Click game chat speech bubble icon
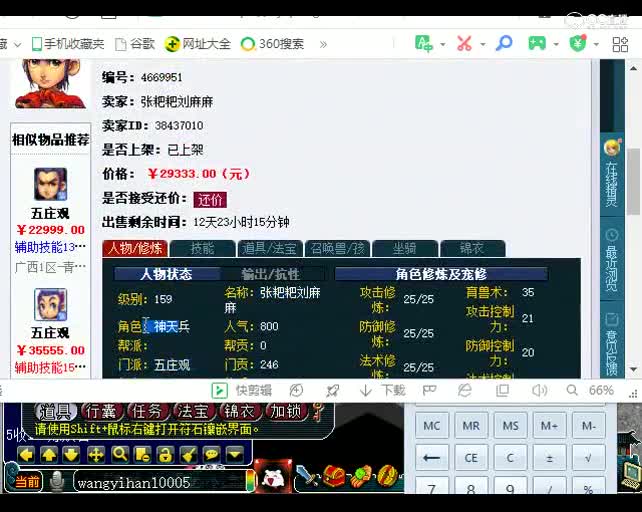The height and width of the screenshot is (512, 642). click(x=211, y=455)
